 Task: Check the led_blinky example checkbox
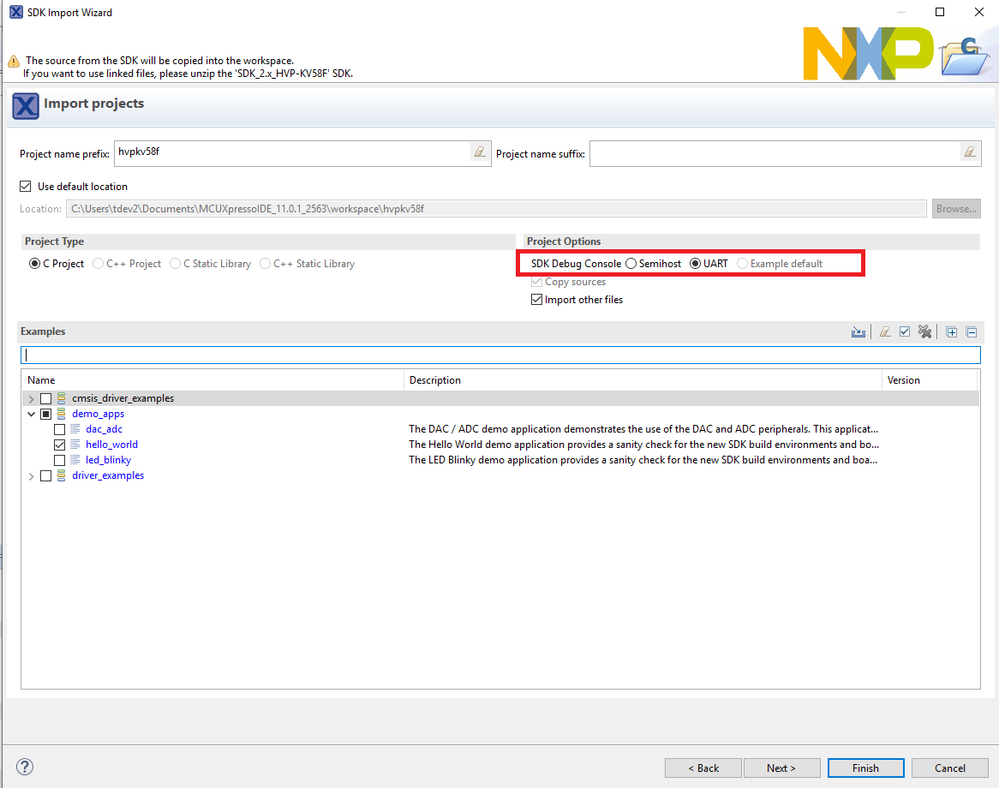tap(59, 460)
